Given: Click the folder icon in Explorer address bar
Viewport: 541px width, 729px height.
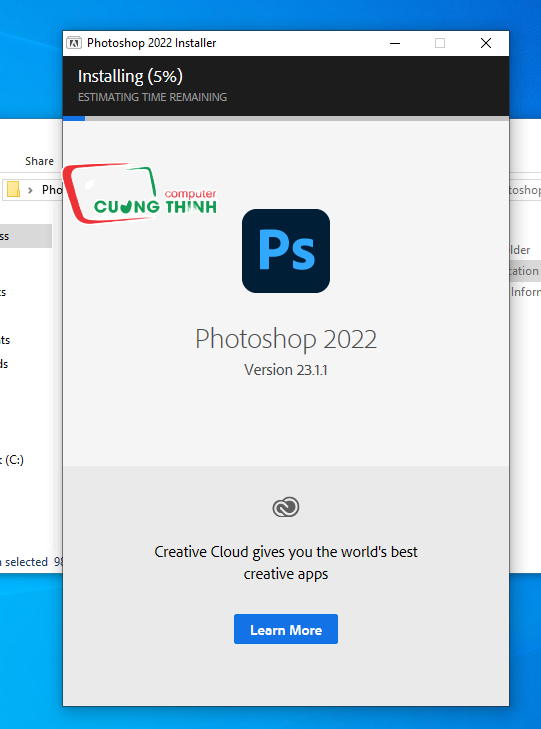Looking at the screenshot, I should (13, 189).
